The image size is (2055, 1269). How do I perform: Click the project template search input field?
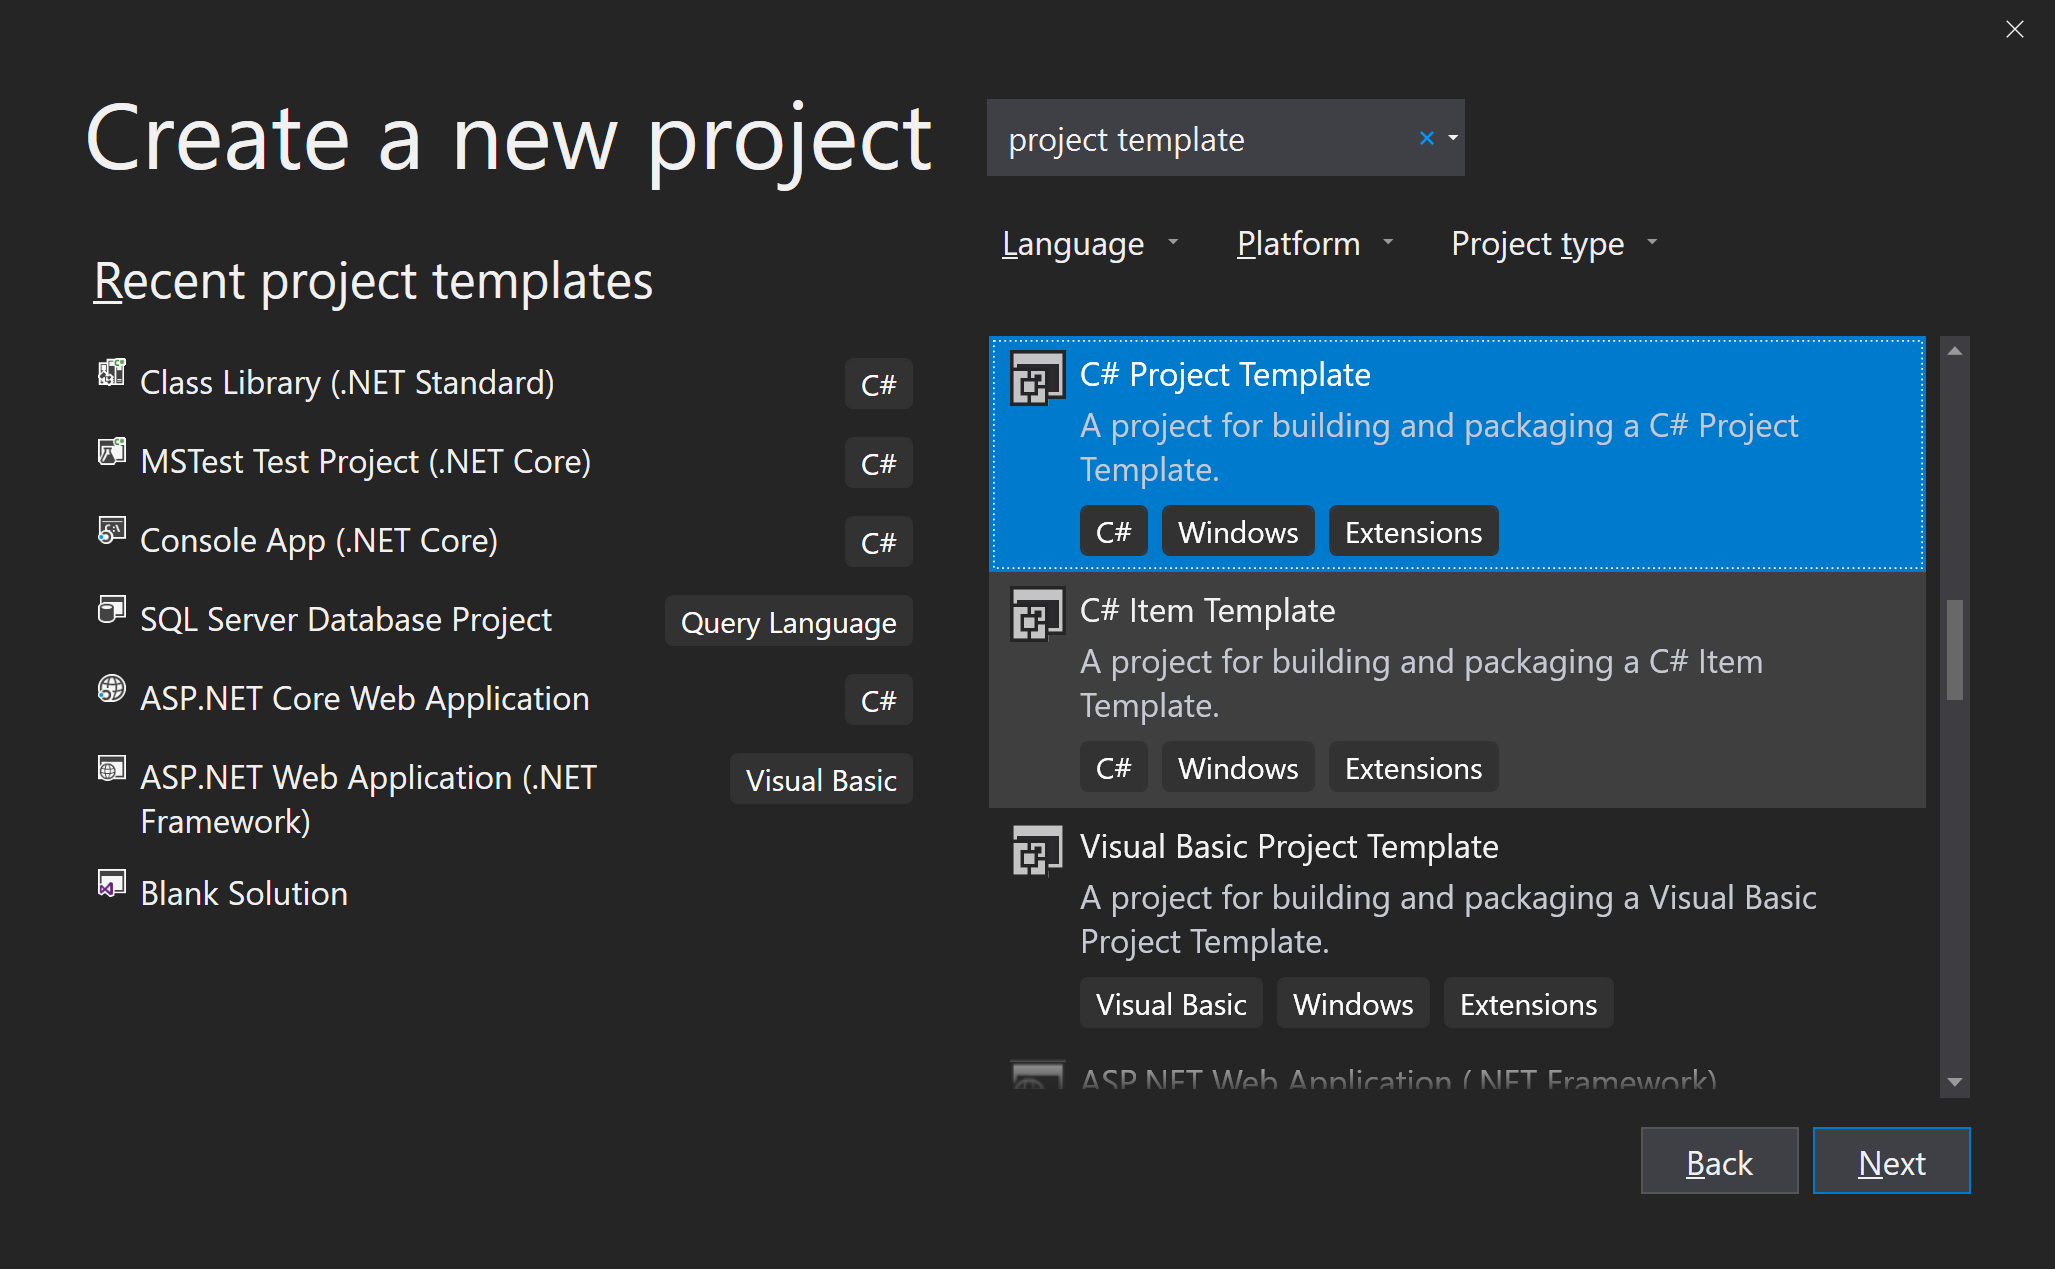[x=1205, y=138]
